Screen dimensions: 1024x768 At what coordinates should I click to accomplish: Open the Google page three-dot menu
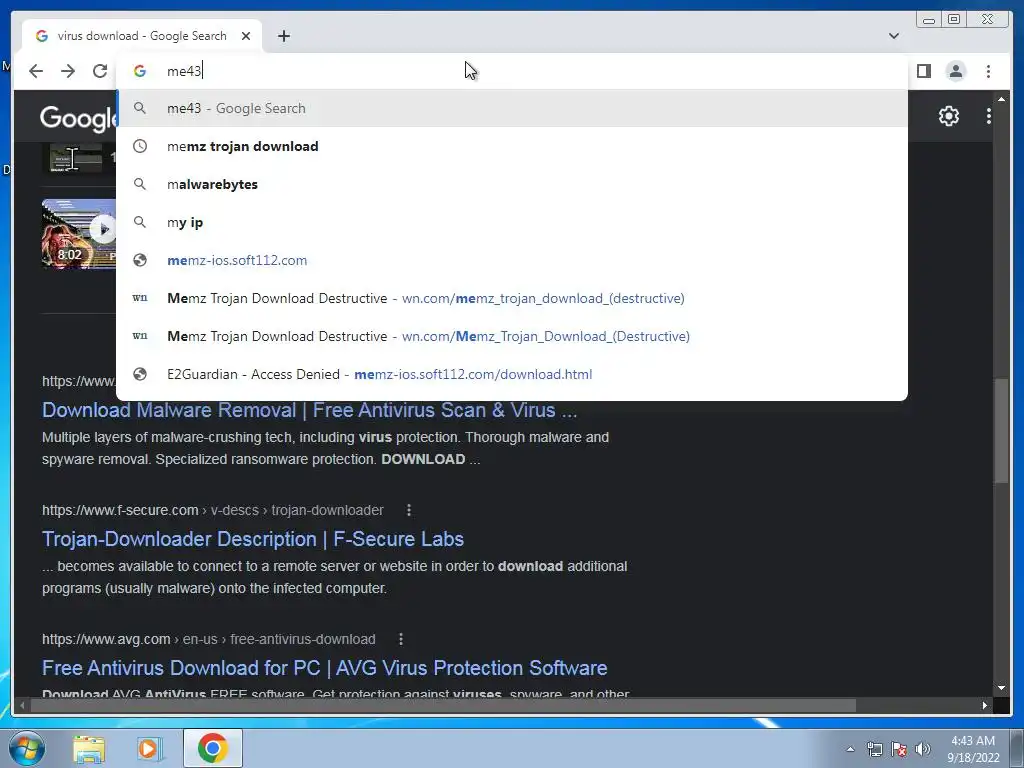(989, 116)
